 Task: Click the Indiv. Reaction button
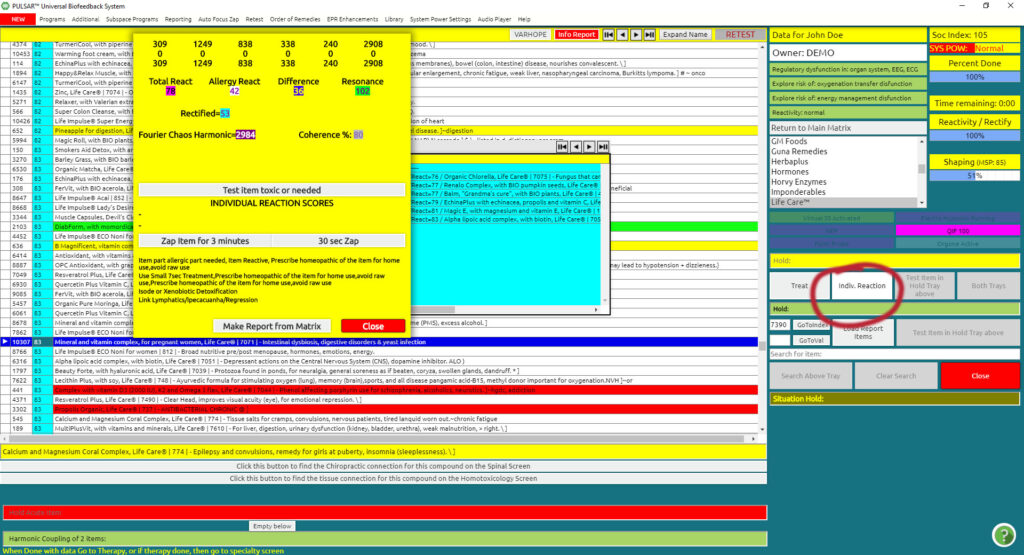[x=862, y=286]
